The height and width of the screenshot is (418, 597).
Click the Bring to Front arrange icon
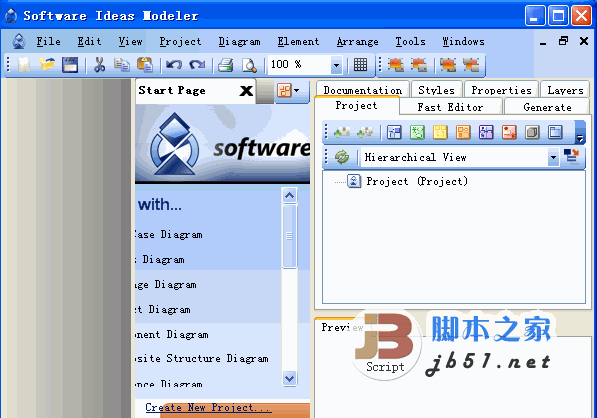396,65
